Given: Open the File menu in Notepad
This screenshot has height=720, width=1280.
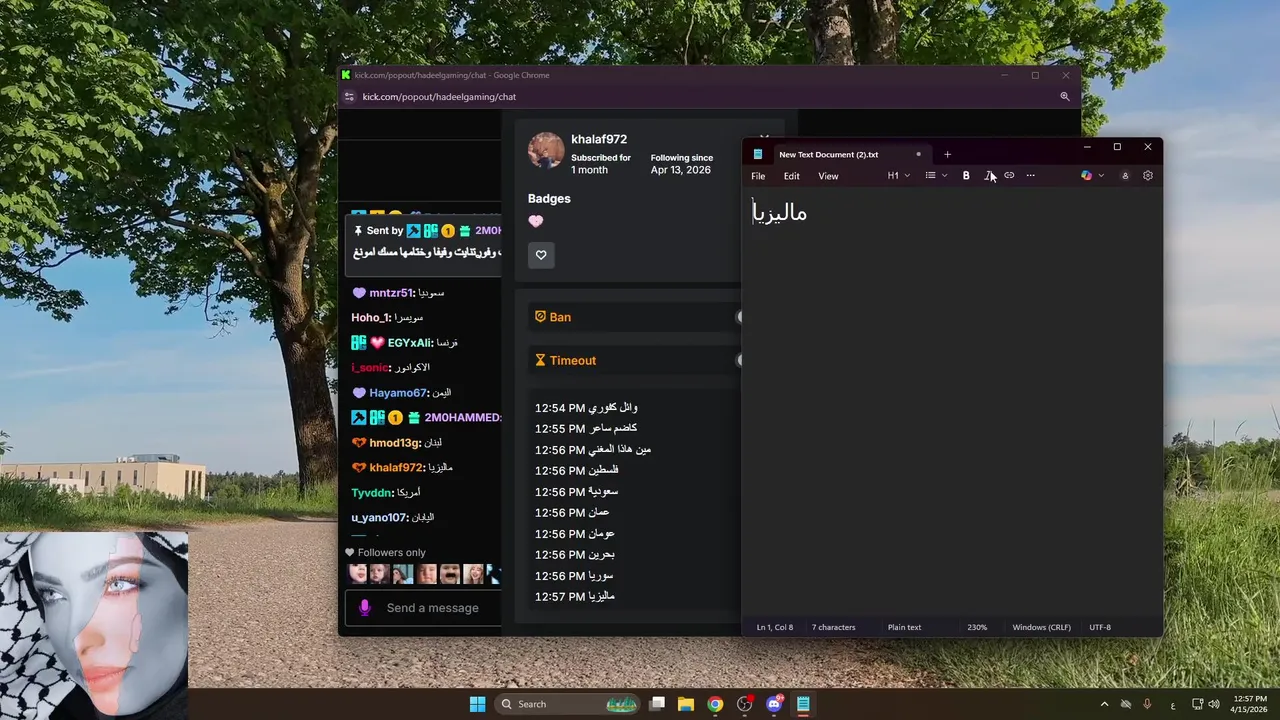Looking at the screenshot, I should tap(758, 176).
